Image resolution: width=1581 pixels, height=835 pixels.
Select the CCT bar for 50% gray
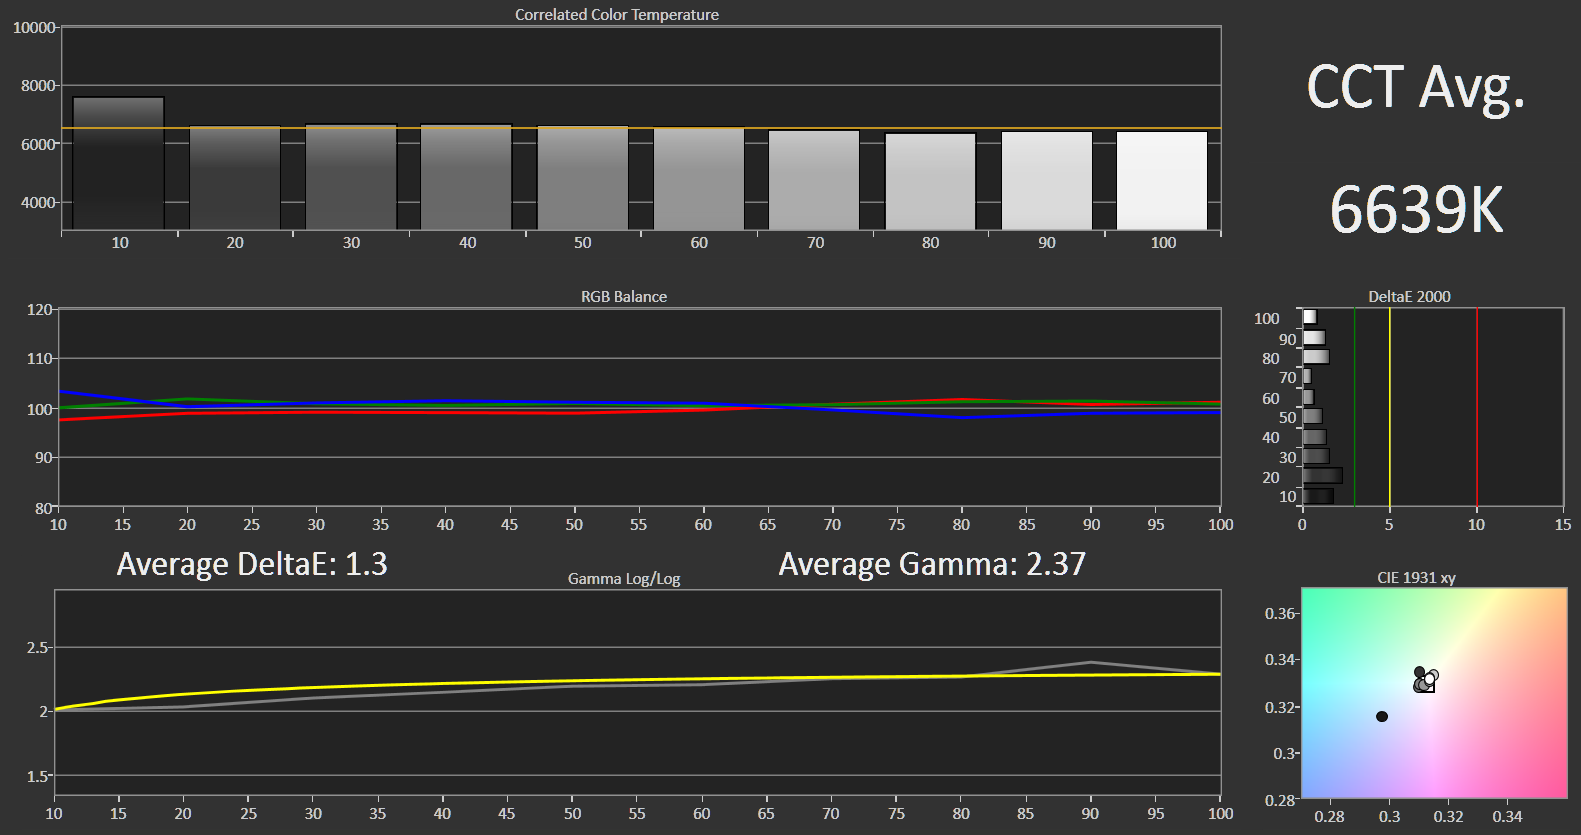pos(583,178)
